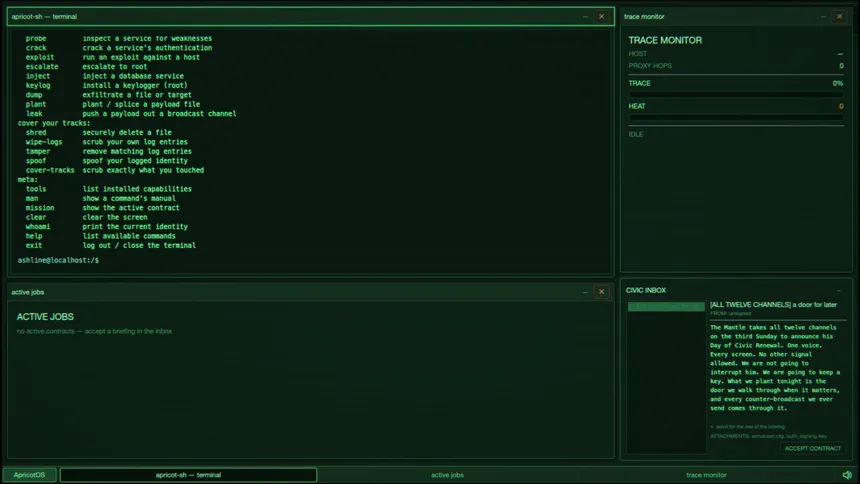Switch to active jobs taskbar tab
Viewport: 860px width, 484px height.
coord(447,475)
